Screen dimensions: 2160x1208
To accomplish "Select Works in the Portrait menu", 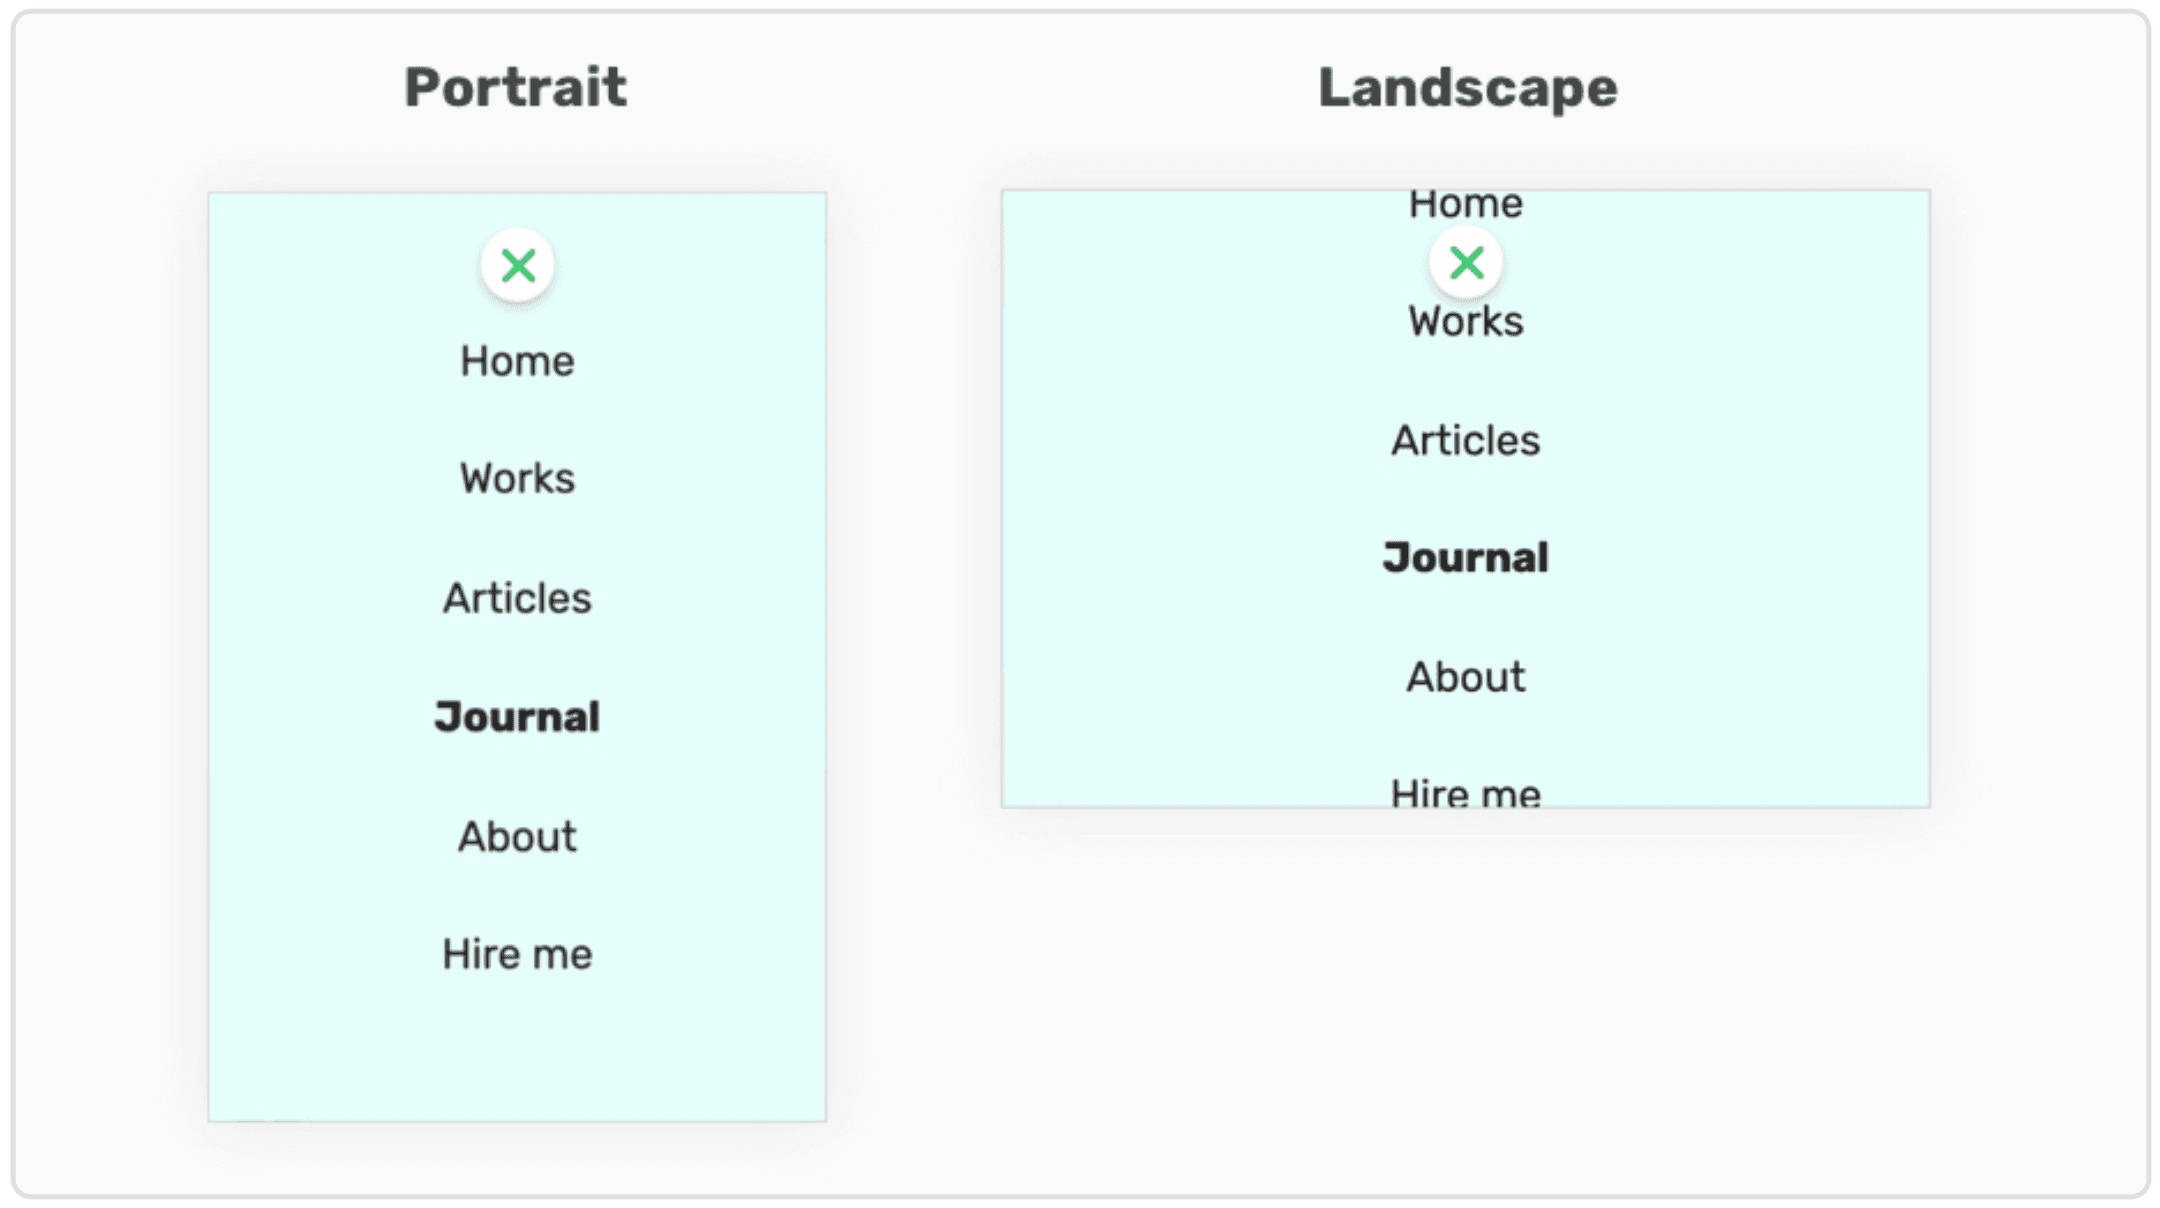I will click(x=517, y=479).
